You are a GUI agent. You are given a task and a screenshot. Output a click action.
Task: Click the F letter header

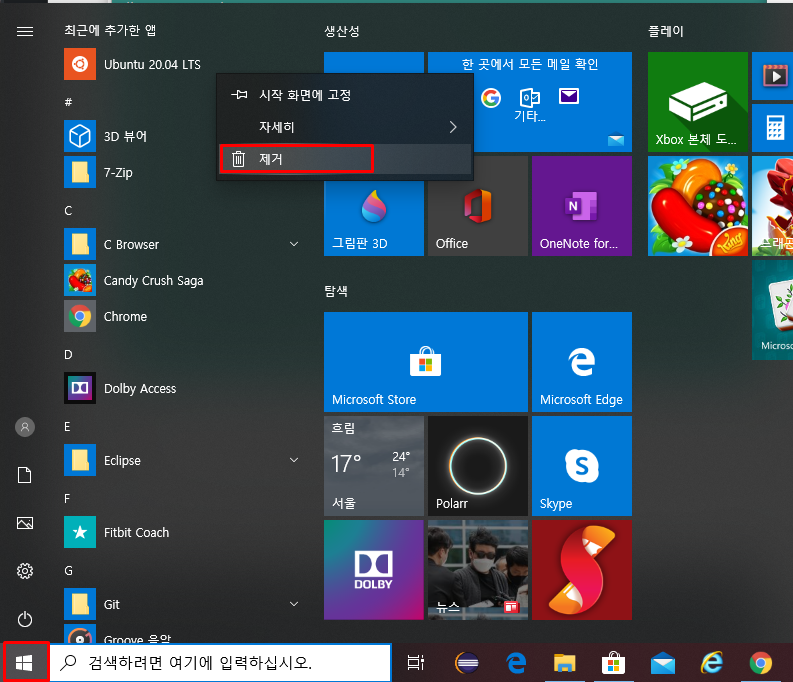[x=67, y=498]
